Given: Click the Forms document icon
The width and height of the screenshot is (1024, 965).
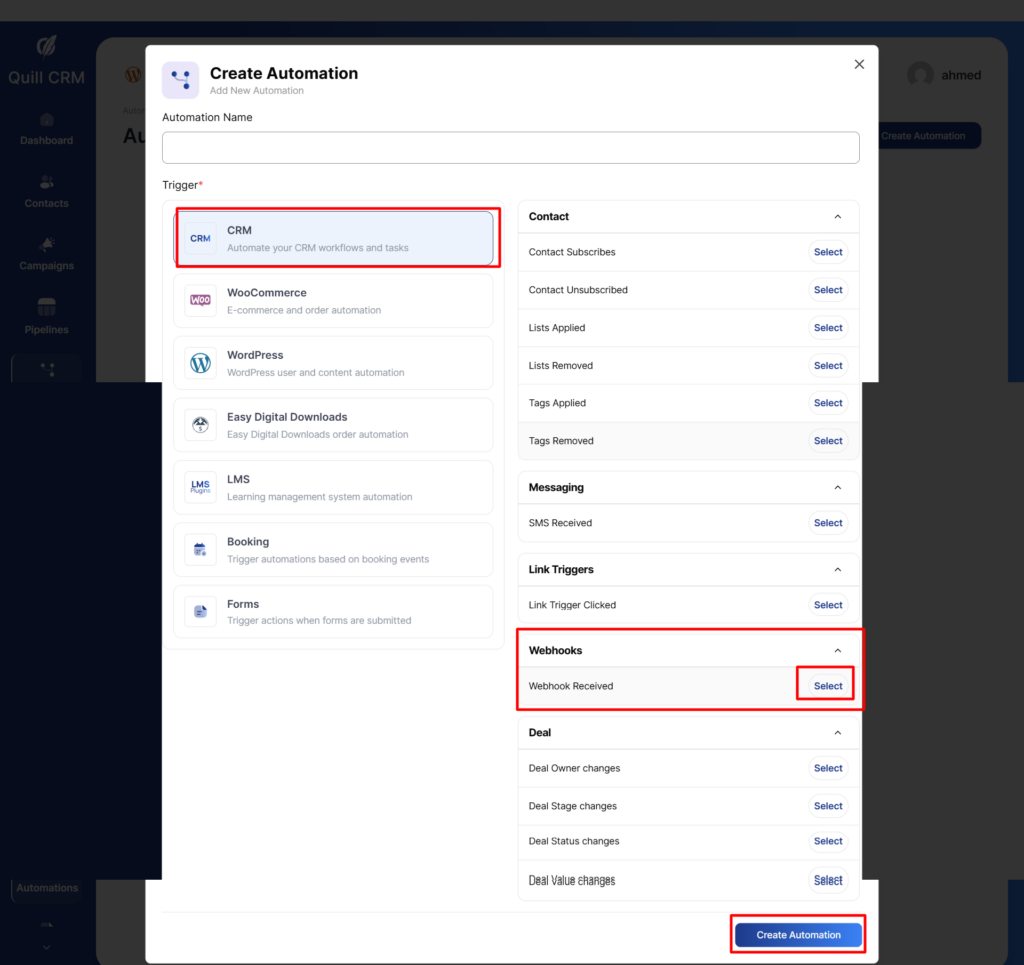Looking at the screenshot, I should pos(201,611).
